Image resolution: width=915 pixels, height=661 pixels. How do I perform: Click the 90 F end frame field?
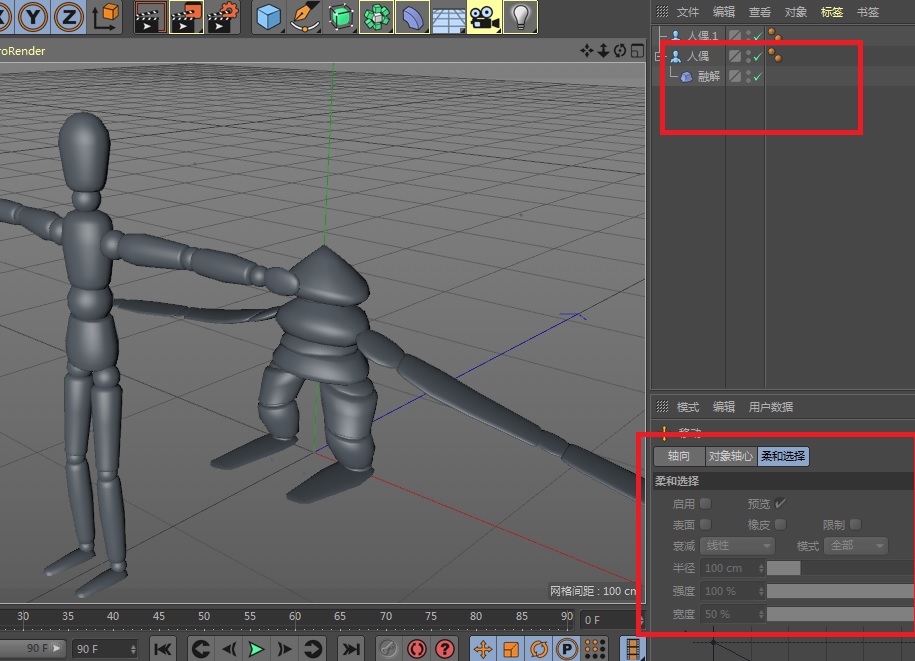105,649
